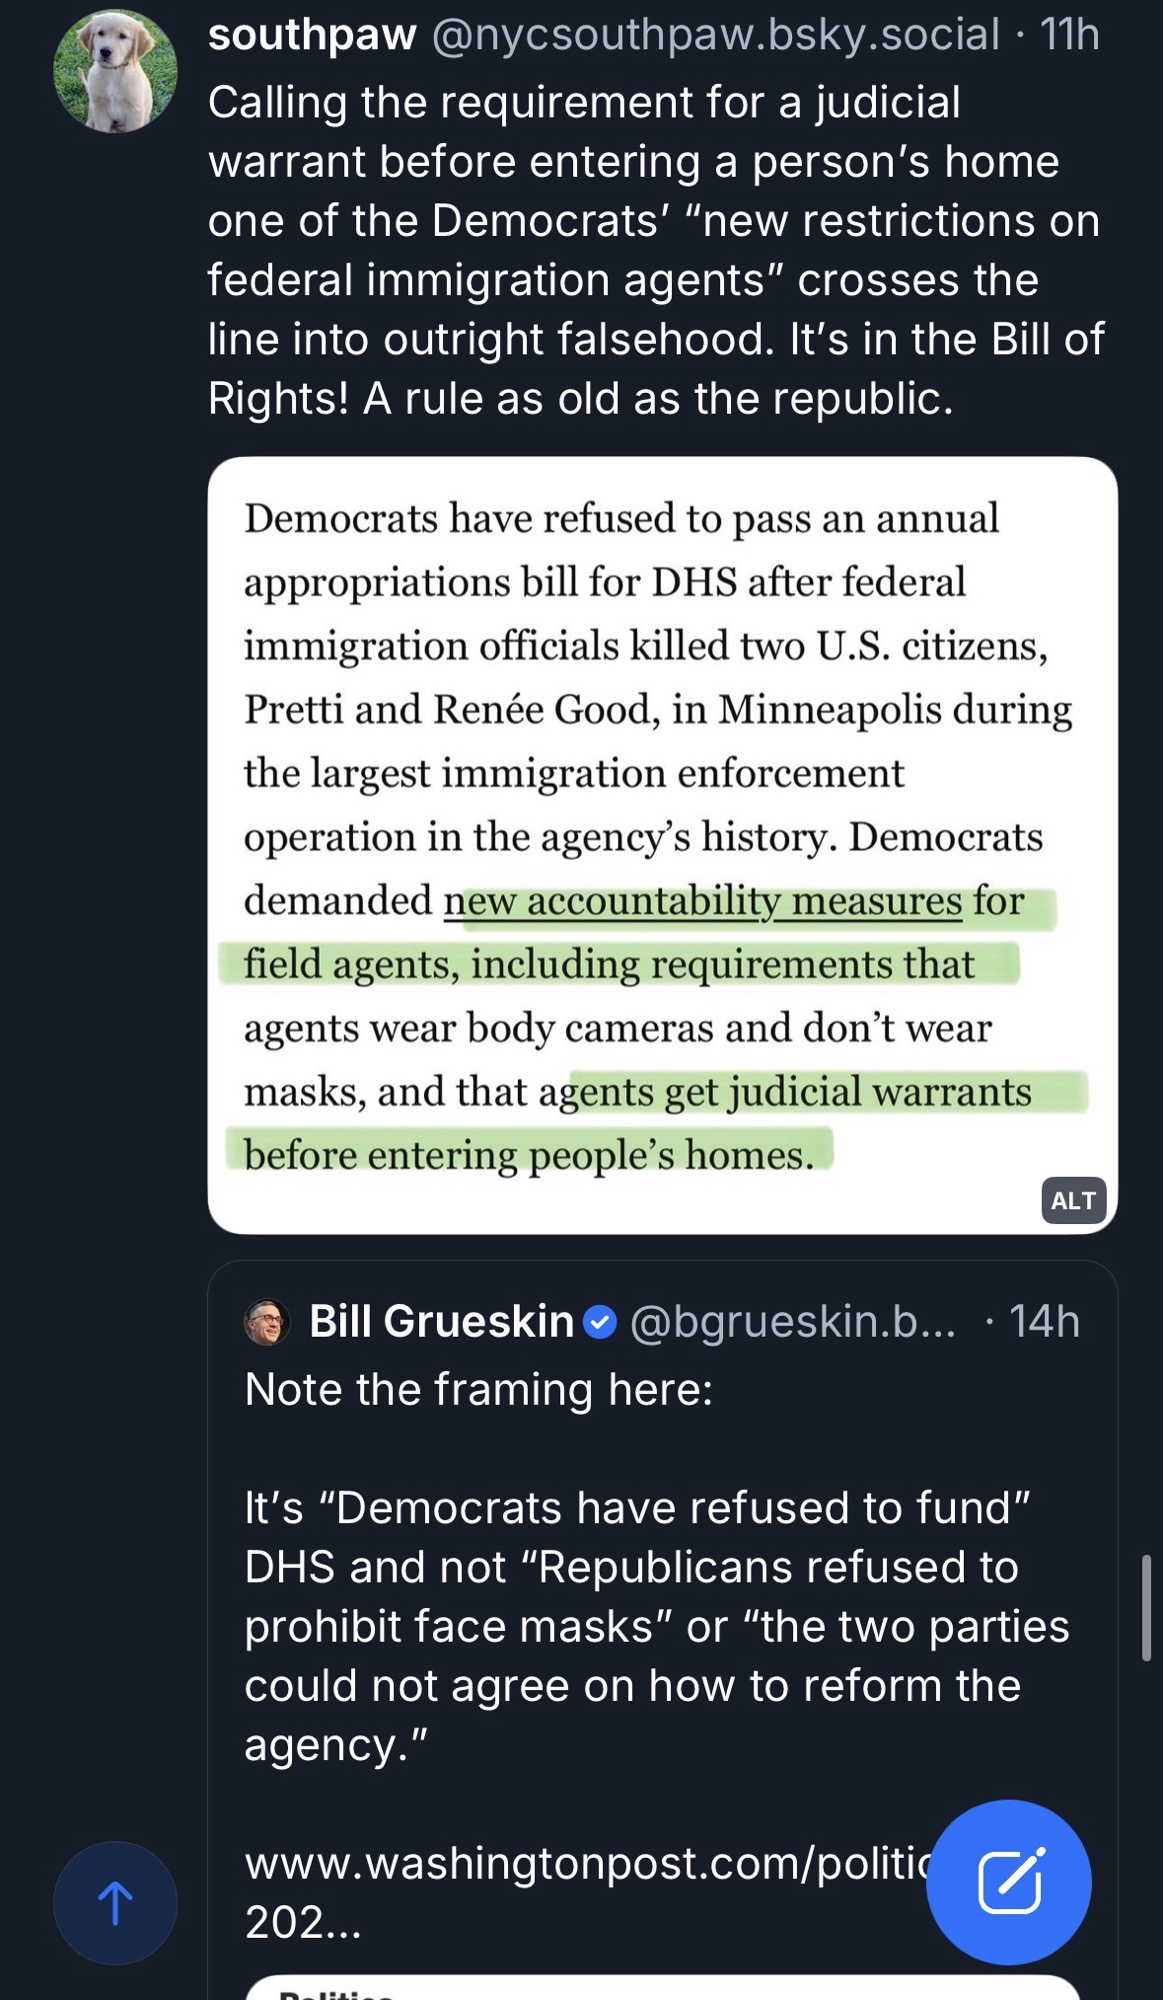Tap the @bgrueskin.b... handle
The height and width of the screenshot is (2000, 1163).
point(792,1322)
